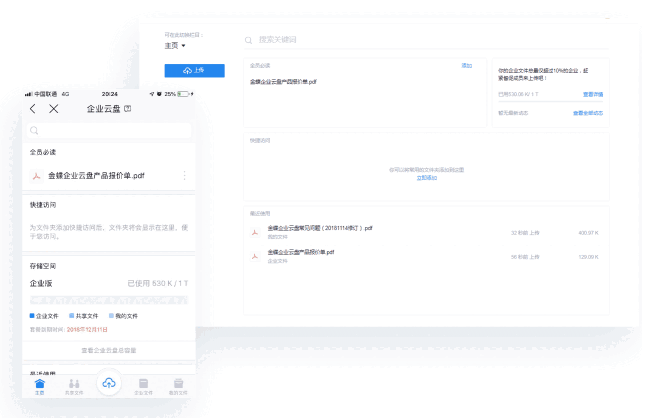
Task: Switch to 共享文件 tab in mobile bottom bar
Action: (74, 387)
